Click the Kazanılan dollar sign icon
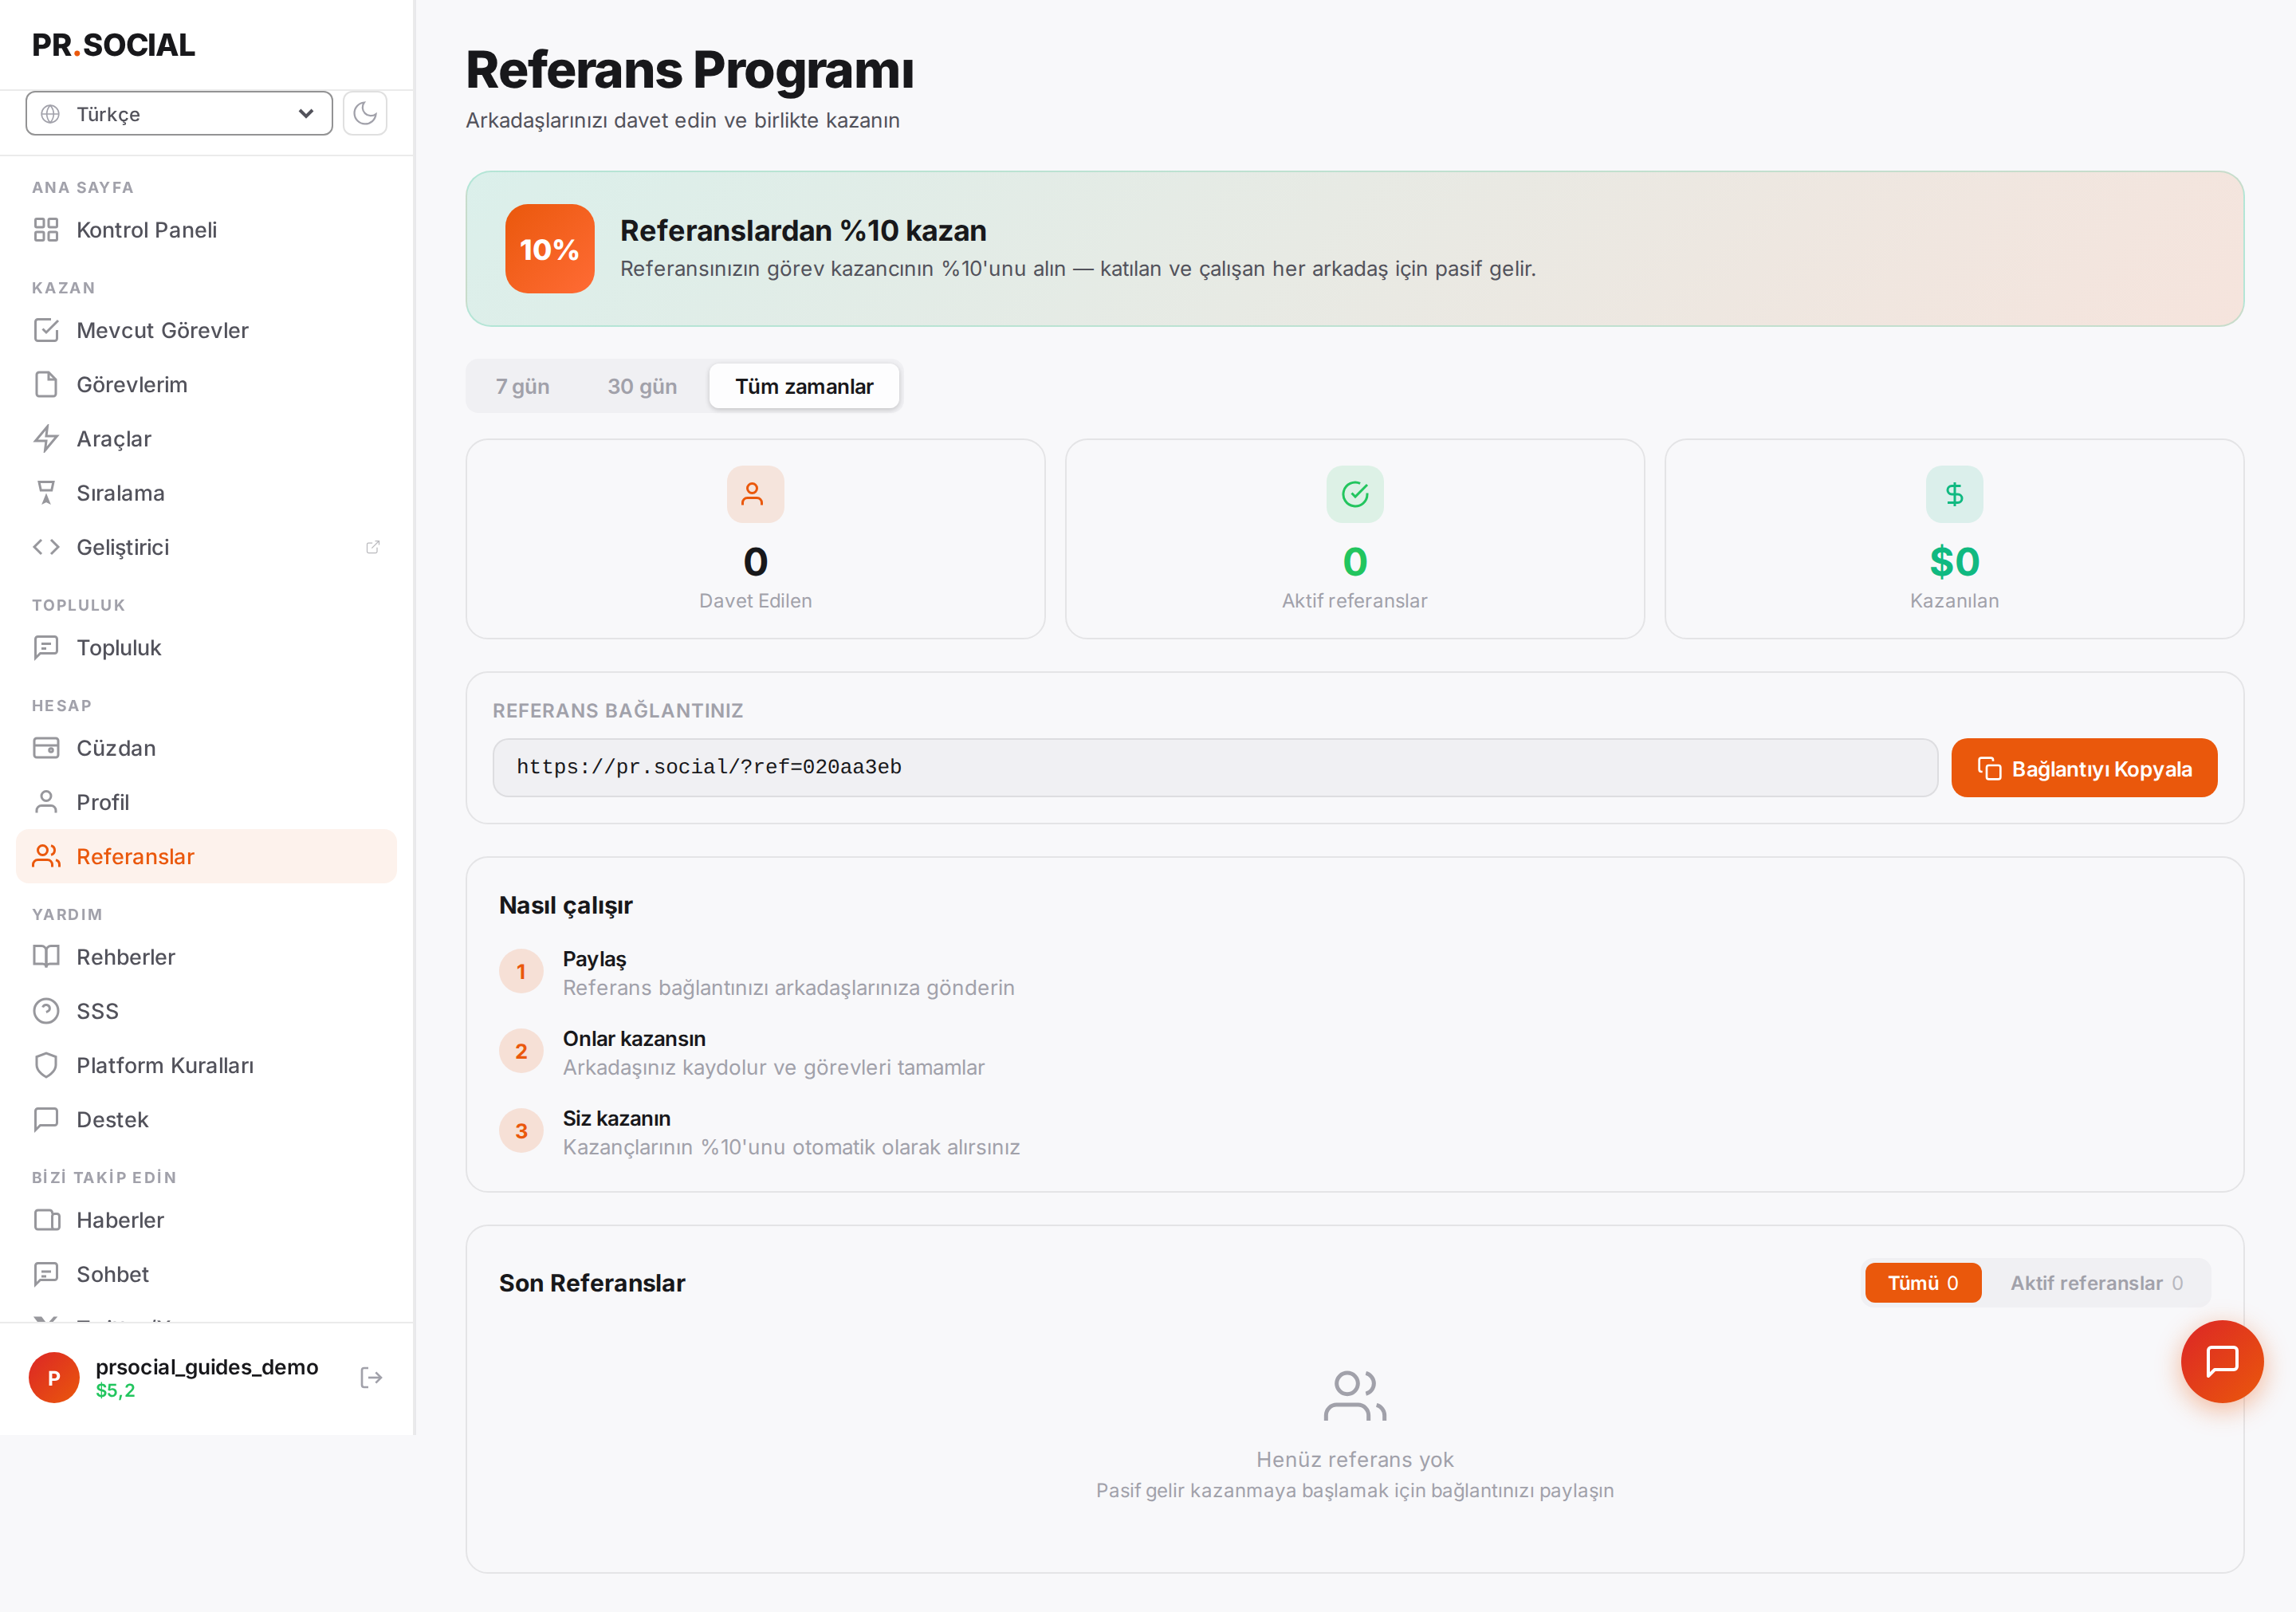The height and width of the screenshot is (1612, 2296). pyautogui.click(x=1954, y=494)
